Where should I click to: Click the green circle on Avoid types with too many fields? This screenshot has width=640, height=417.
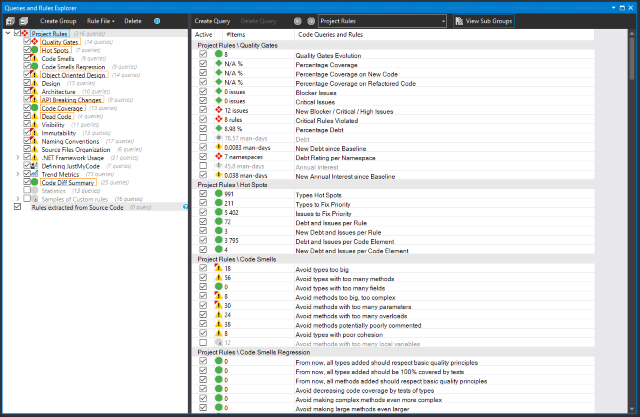click(x=219, y=287)
